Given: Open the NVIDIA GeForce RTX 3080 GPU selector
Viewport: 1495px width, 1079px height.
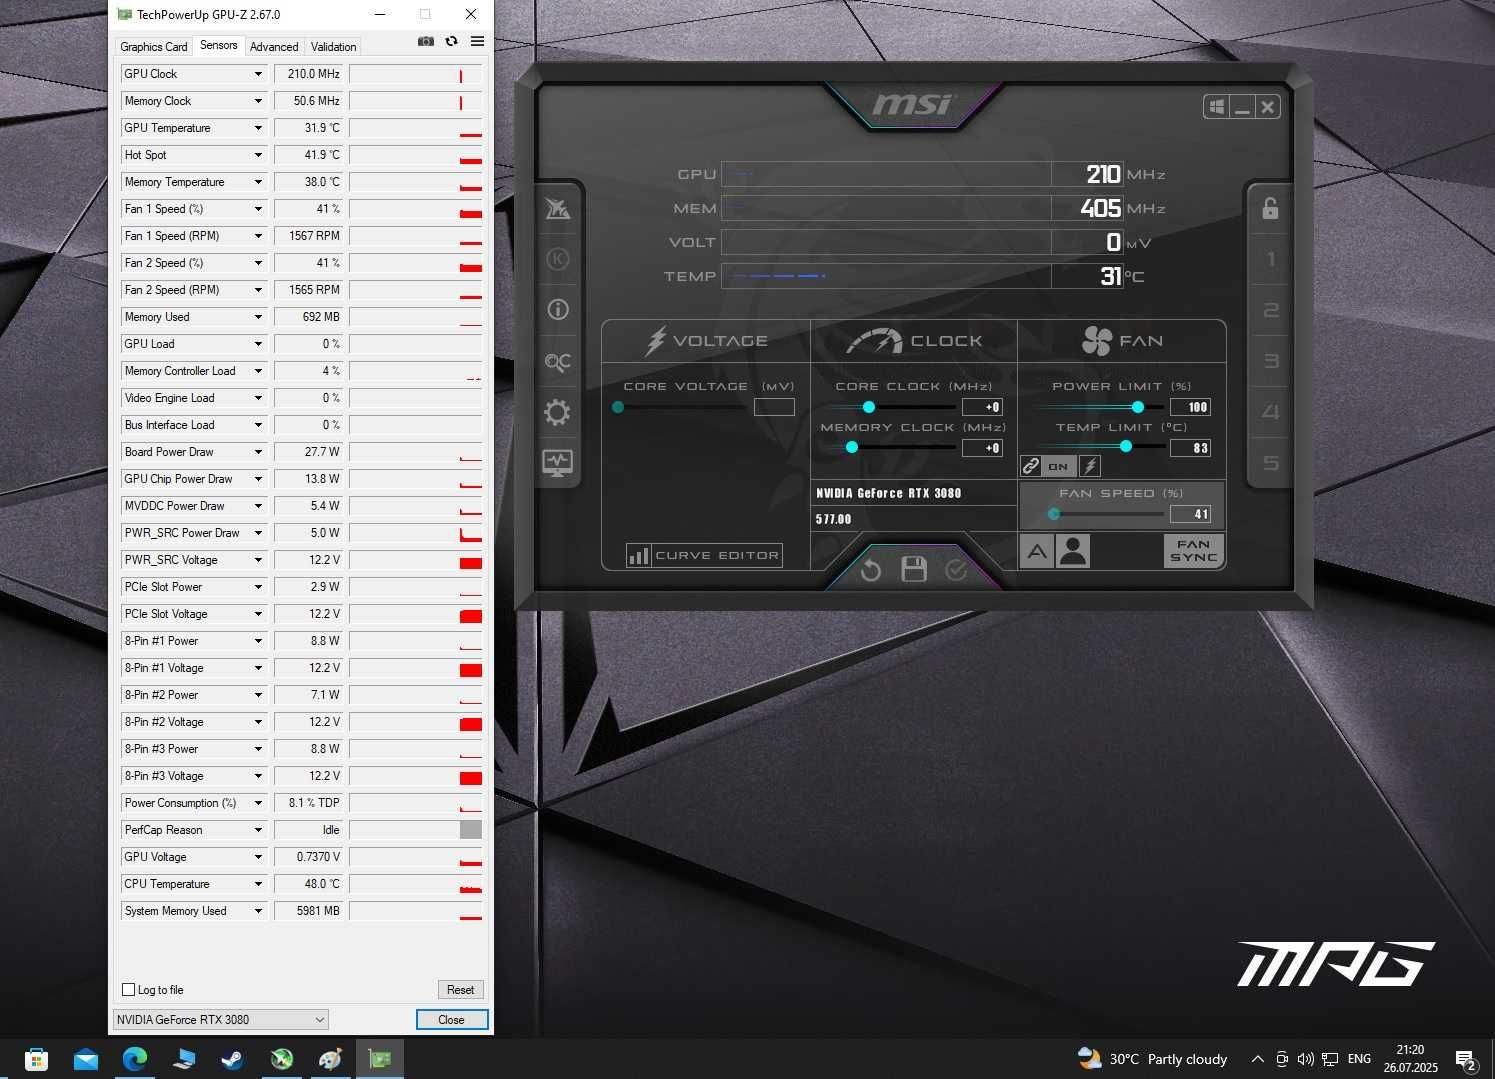Looking at the screenshot, I should (221, 1020).
